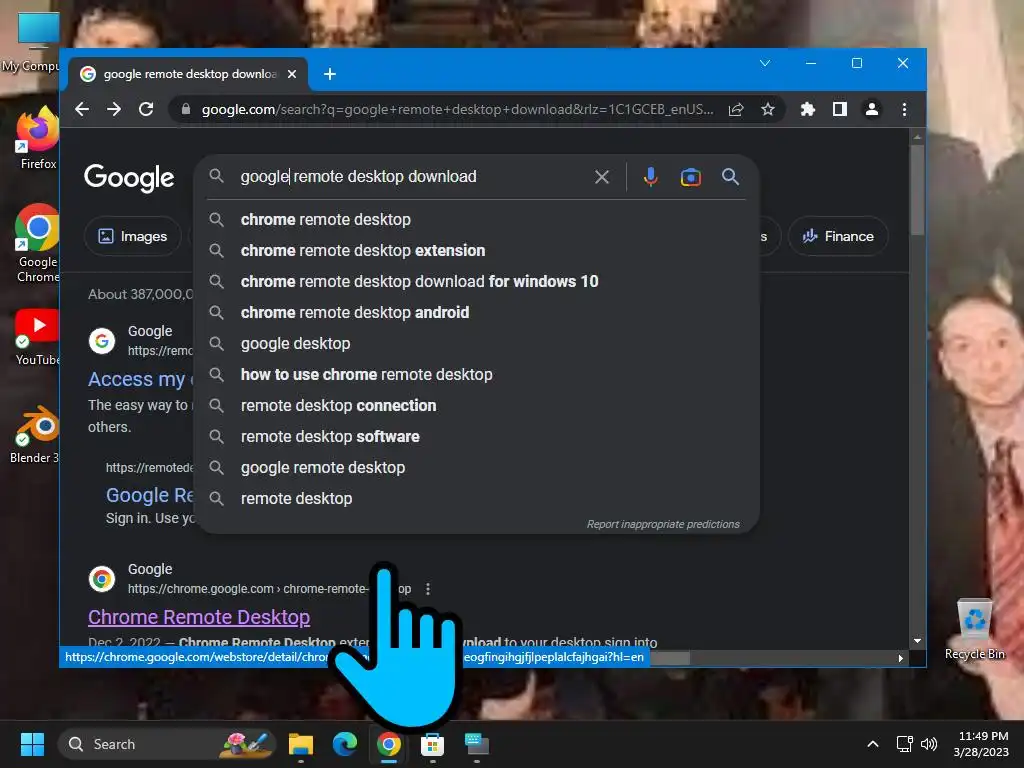Open the 'Access my' result heading link

tap(141, 379)
